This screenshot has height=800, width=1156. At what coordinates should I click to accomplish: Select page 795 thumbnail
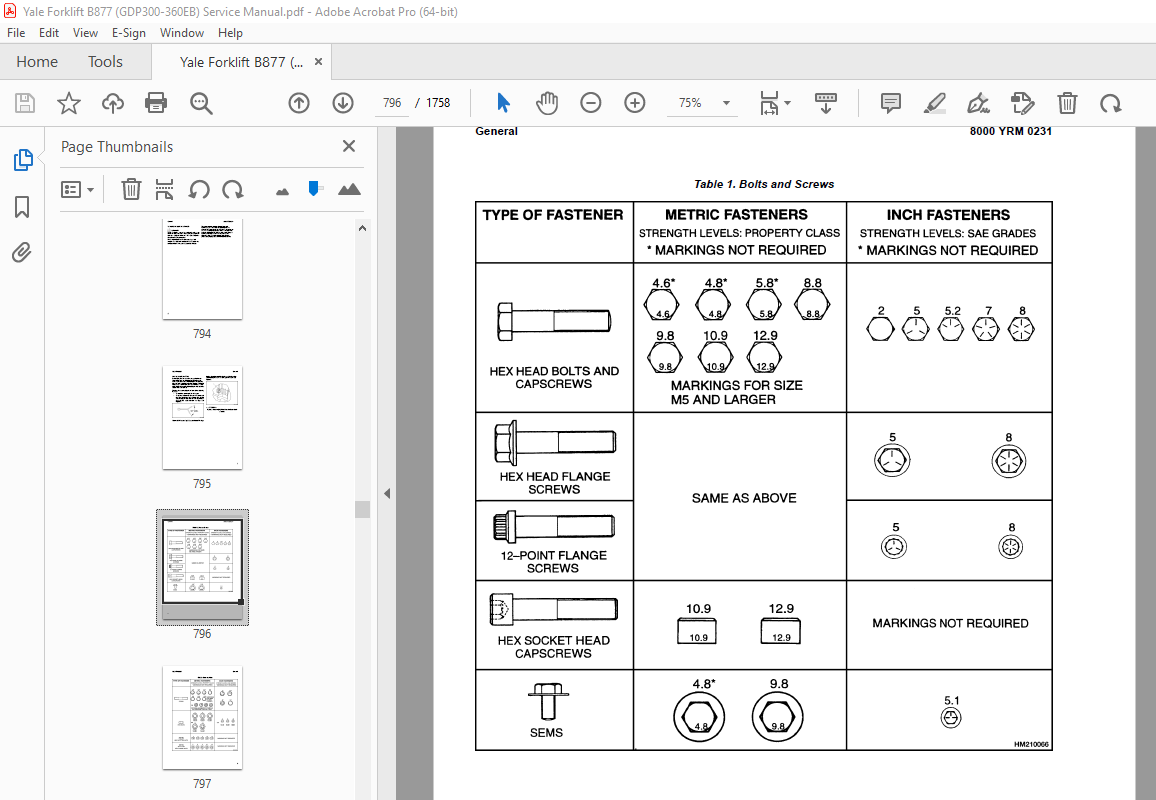(x=202, y=417)
